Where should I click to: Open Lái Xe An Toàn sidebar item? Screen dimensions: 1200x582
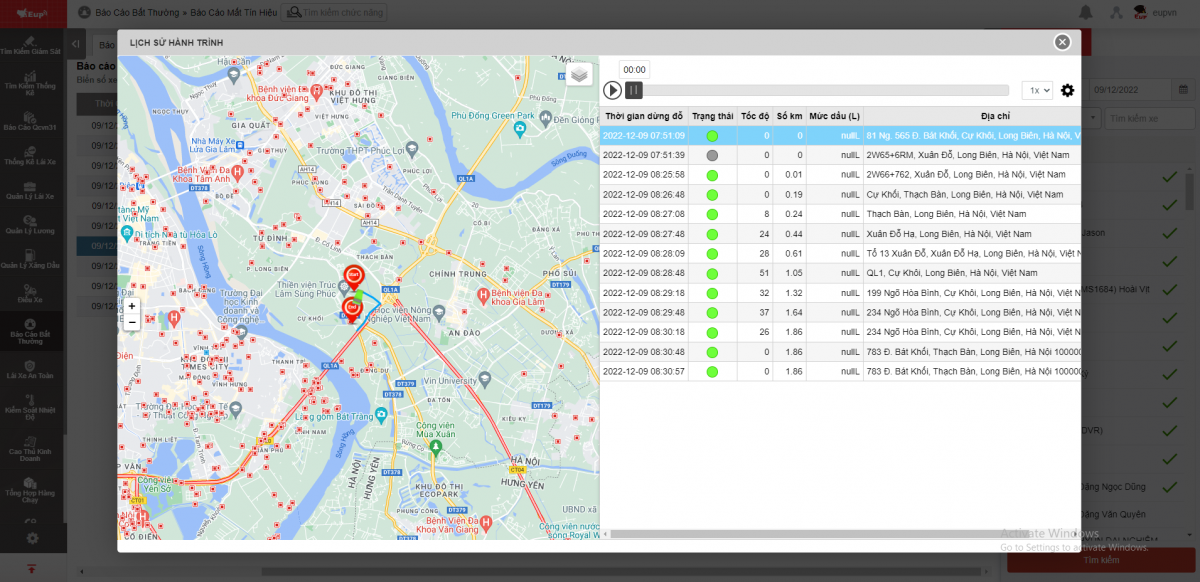point(33,369)
